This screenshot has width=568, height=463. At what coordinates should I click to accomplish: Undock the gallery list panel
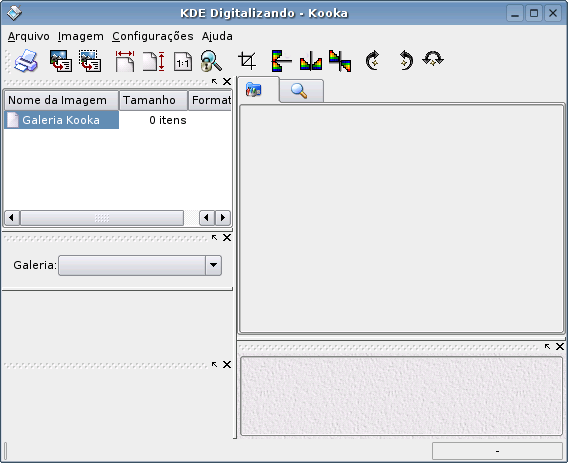click(x=214, y=82)
